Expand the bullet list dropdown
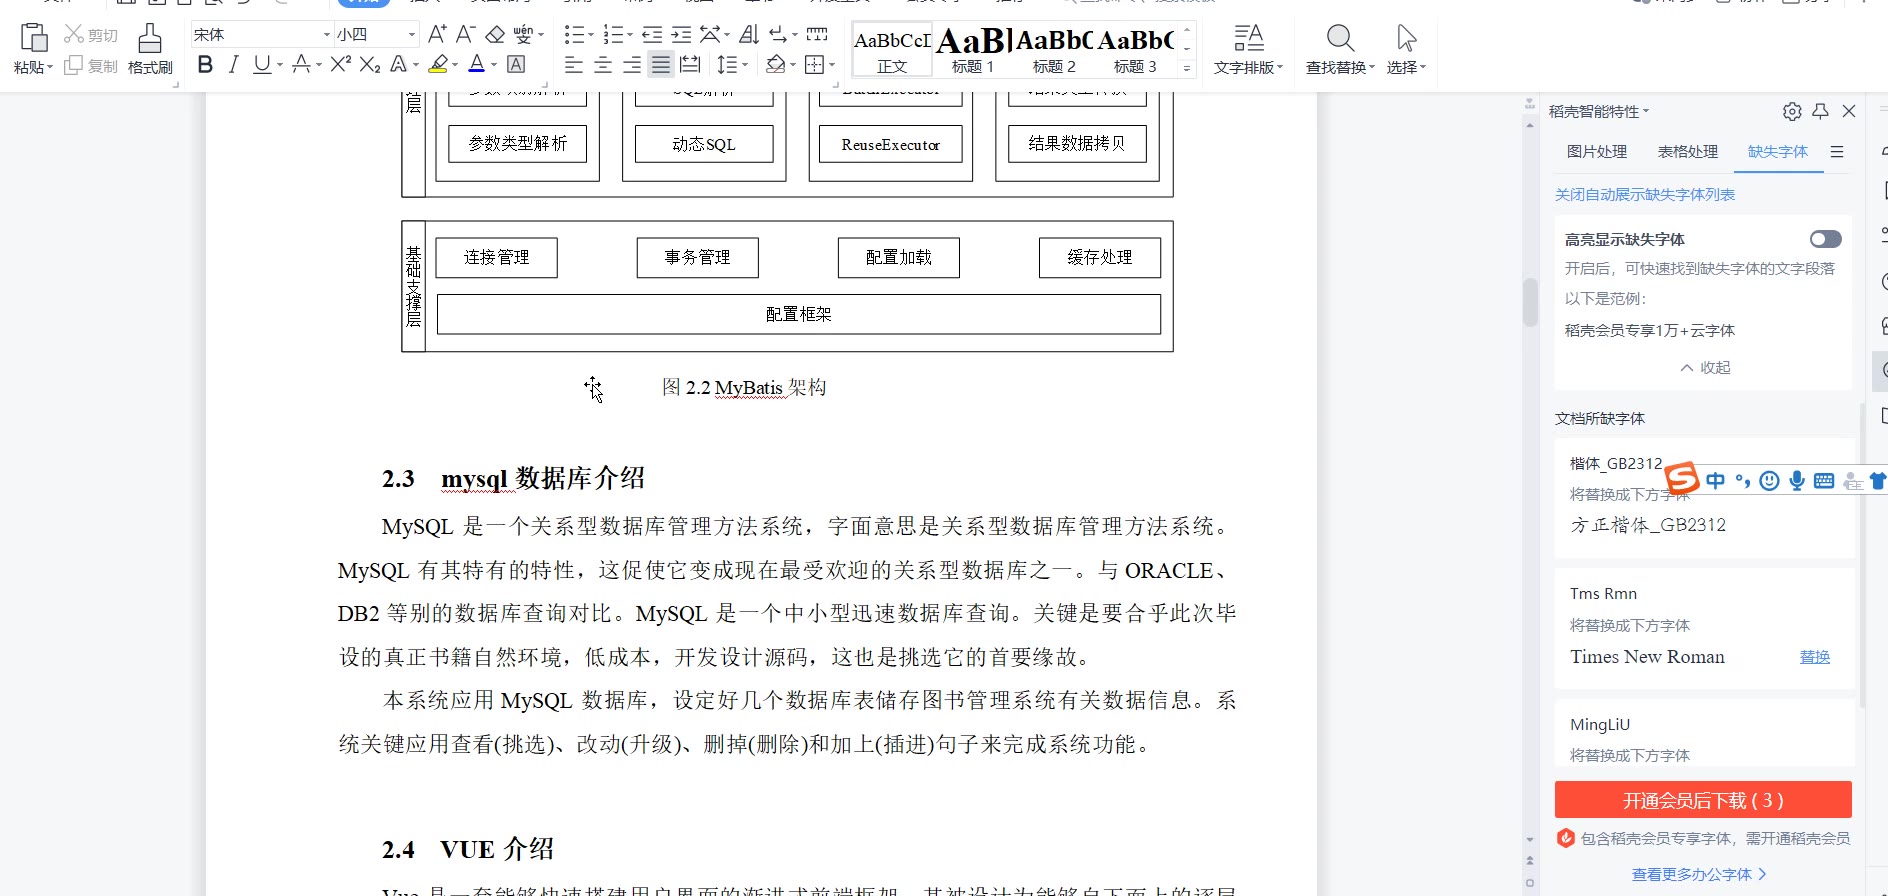 click(x=590, y=35)
